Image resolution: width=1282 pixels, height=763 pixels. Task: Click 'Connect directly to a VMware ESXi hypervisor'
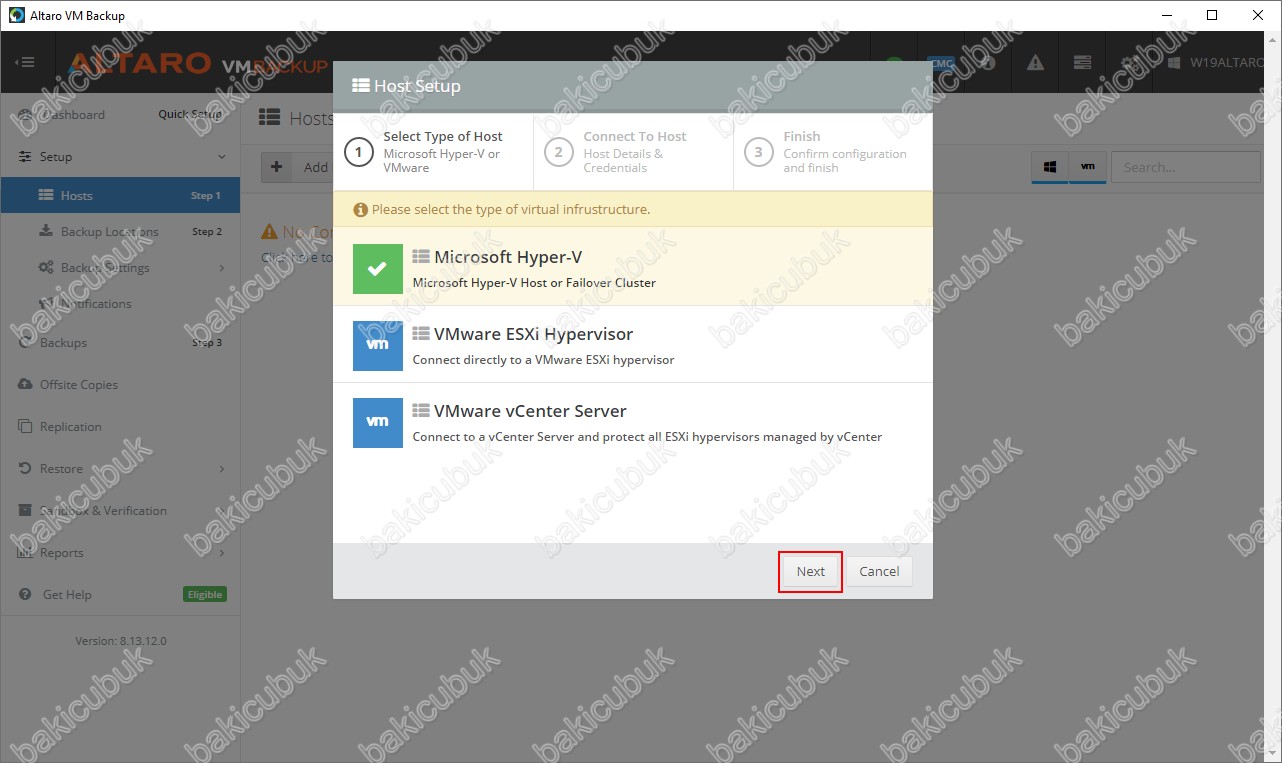(x=543, y=360)
